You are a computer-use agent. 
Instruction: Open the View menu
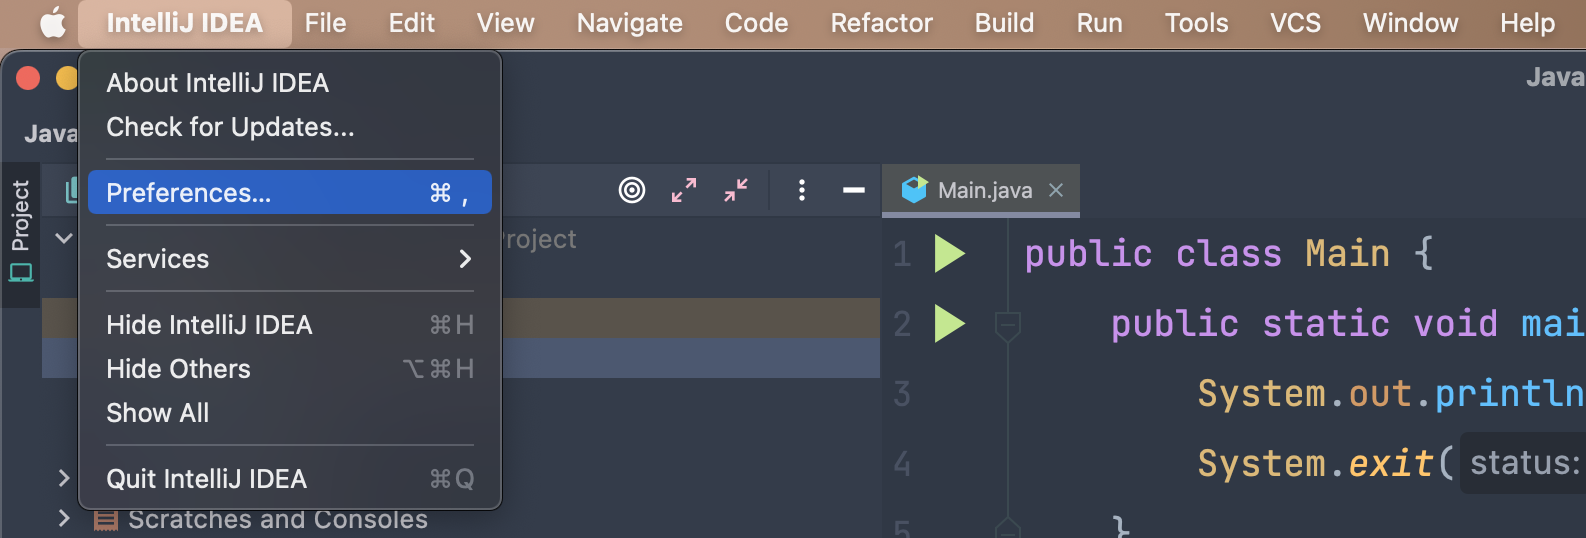pos(506,23)
